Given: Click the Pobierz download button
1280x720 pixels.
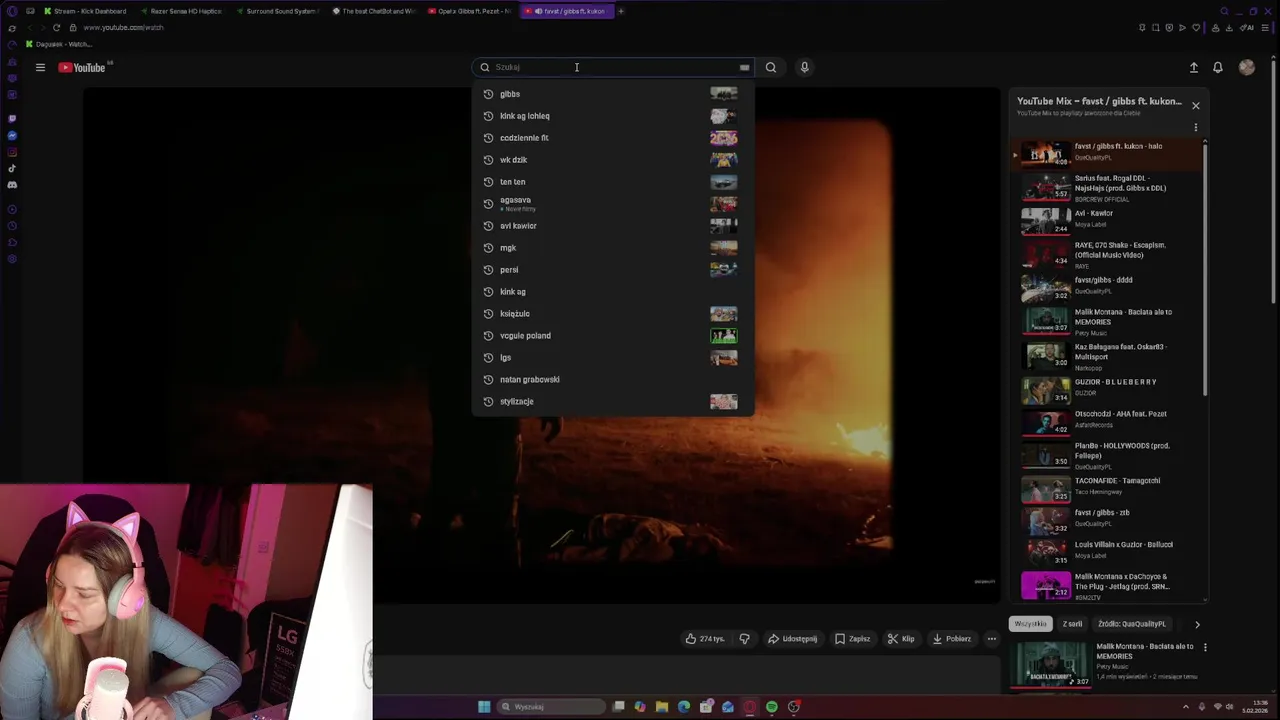Looking at the screenshot, I should [951, 639].
